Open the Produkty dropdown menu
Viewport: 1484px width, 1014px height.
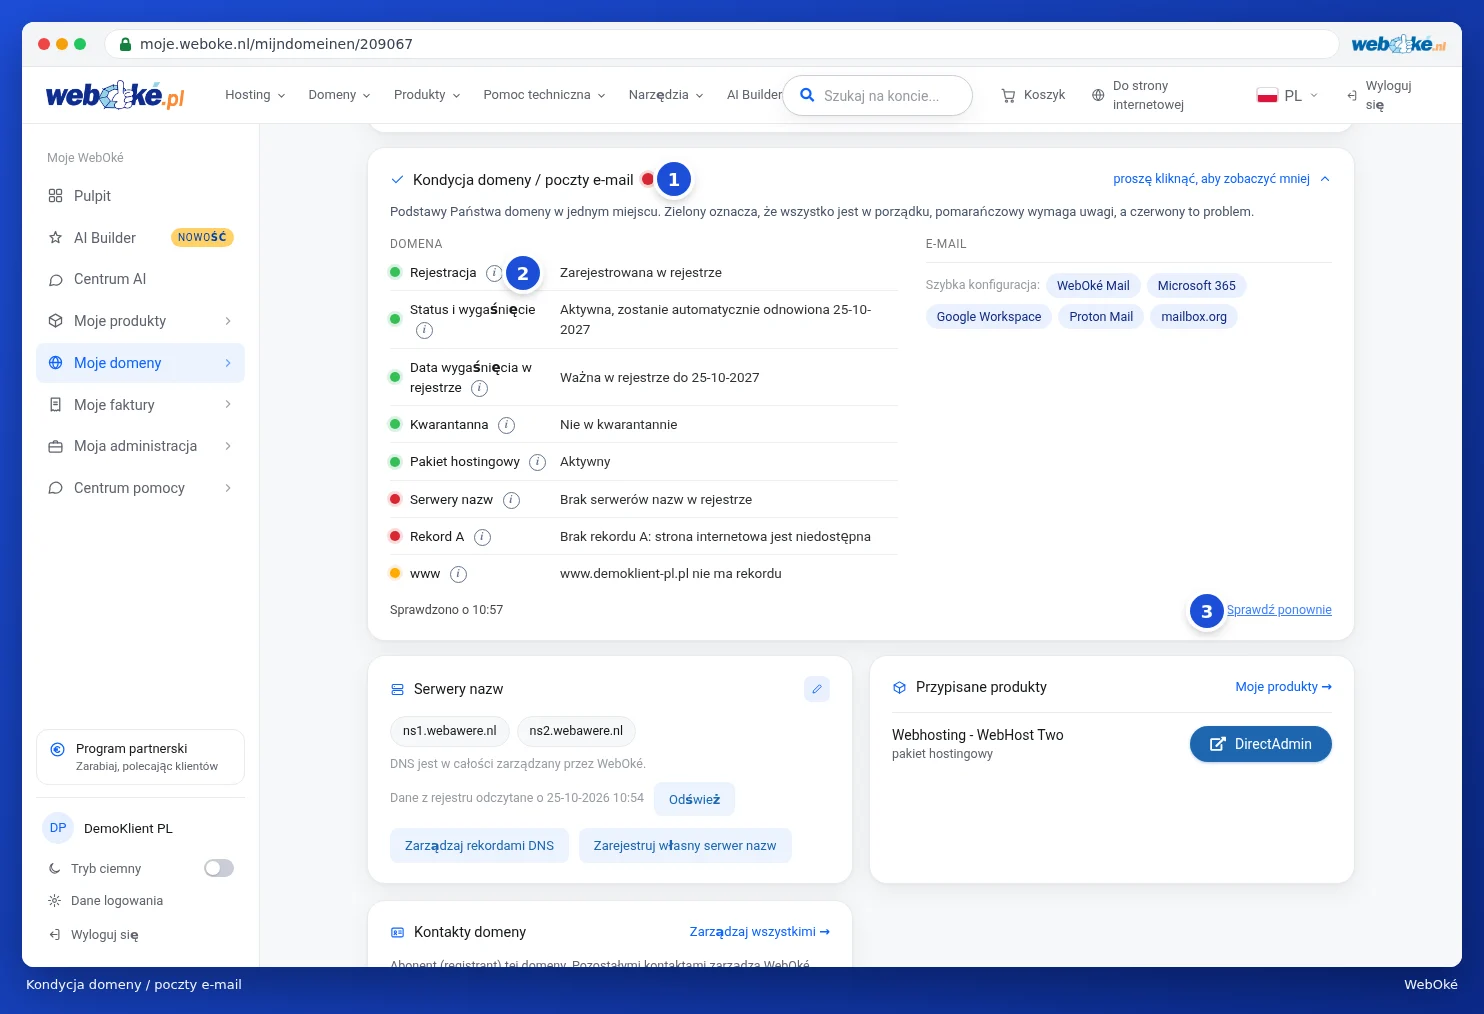(x=427, y=95)
